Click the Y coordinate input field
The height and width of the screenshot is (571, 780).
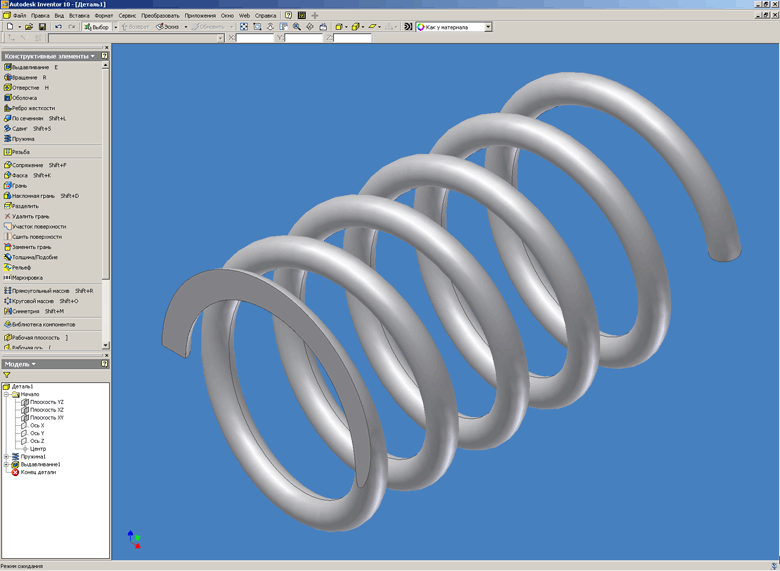pyautogui.click(x=303, y=38)
